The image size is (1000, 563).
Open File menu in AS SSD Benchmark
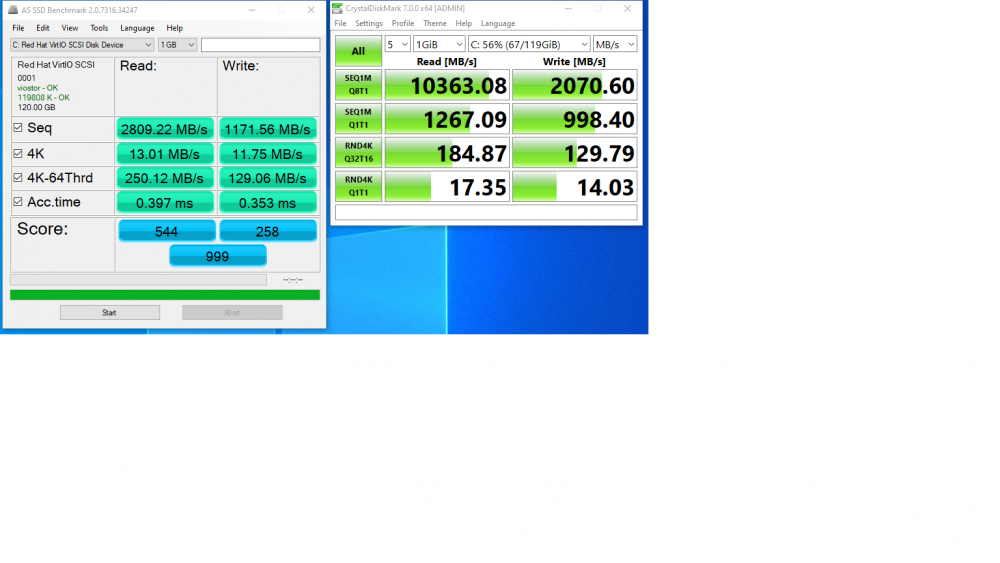18,28
